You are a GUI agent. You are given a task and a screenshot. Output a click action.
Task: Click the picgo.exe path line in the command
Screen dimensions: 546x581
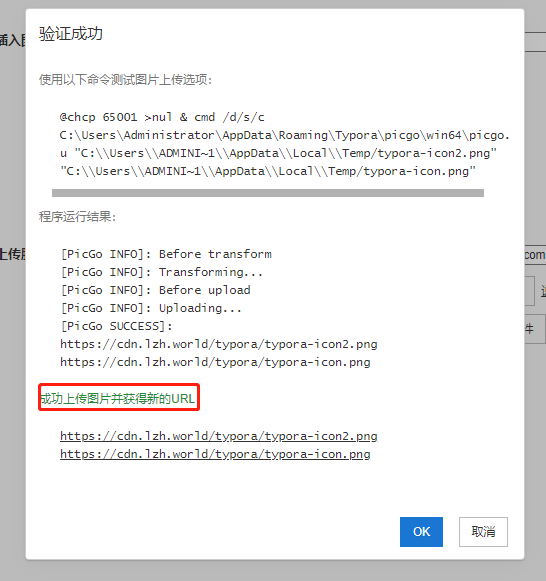[284, 135]
